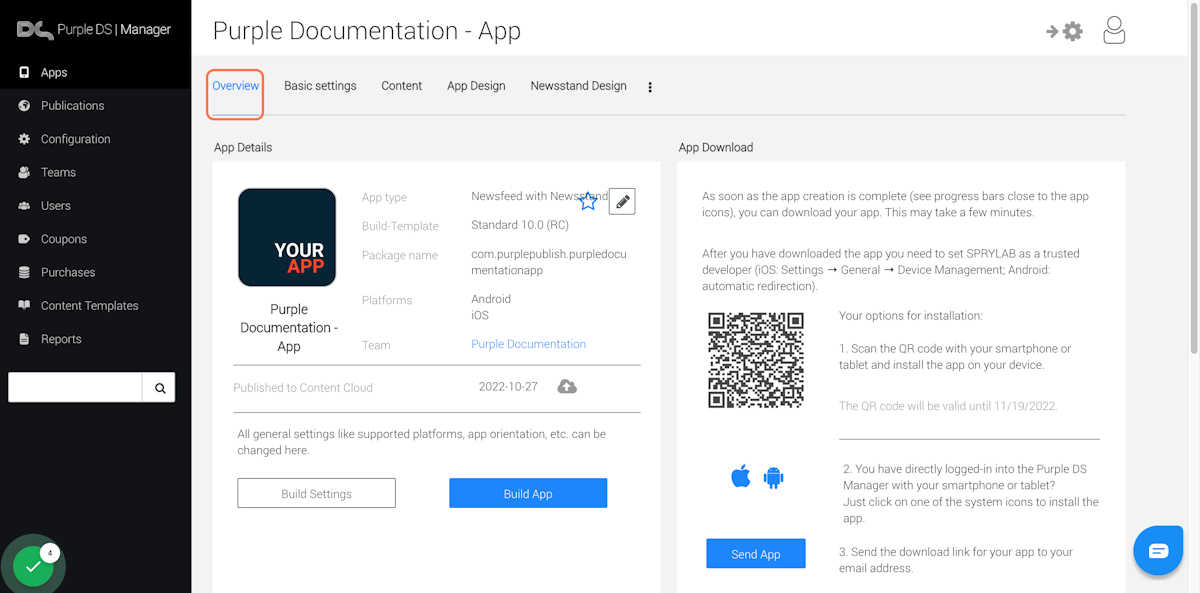
Task: Mark app as favorite with star icon
Action: (588, 201)
